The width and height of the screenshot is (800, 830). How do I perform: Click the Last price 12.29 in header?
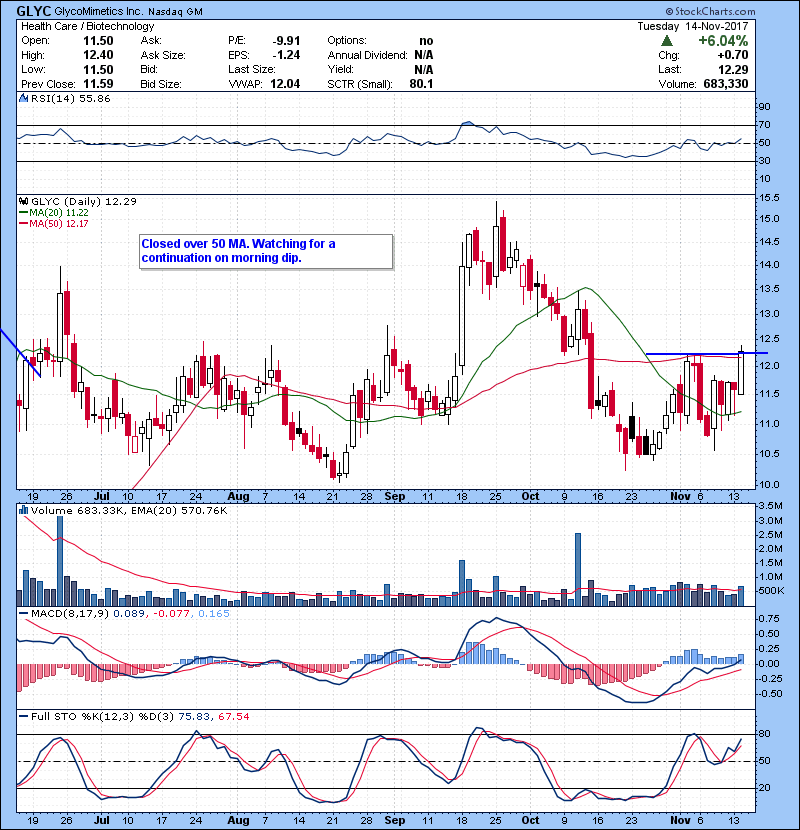(x=733, y=69)
